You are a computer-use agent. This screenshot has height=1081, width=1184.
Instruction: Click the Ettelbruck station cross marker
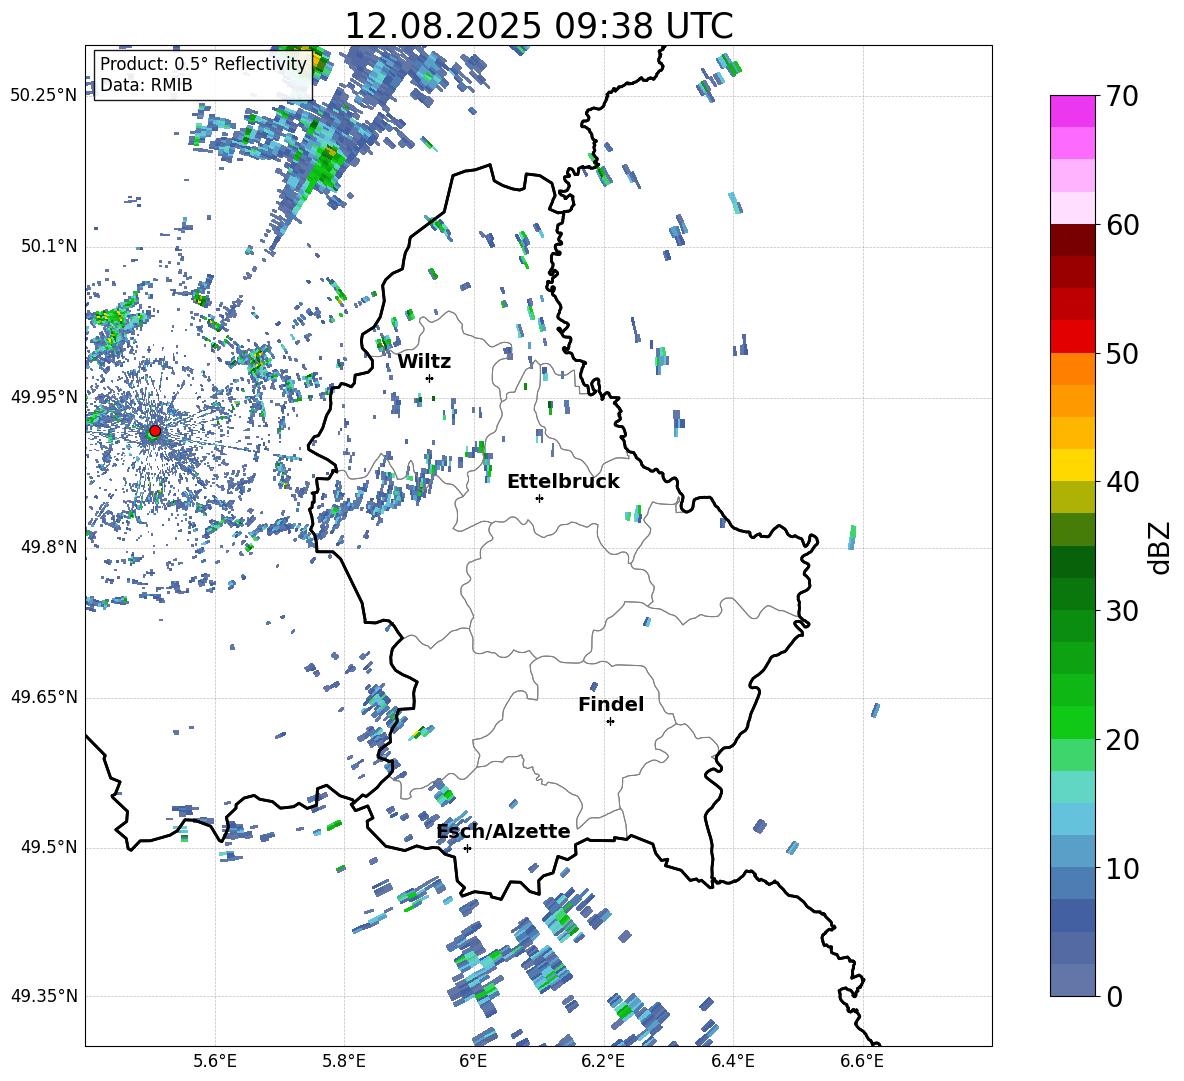point(539,498)
